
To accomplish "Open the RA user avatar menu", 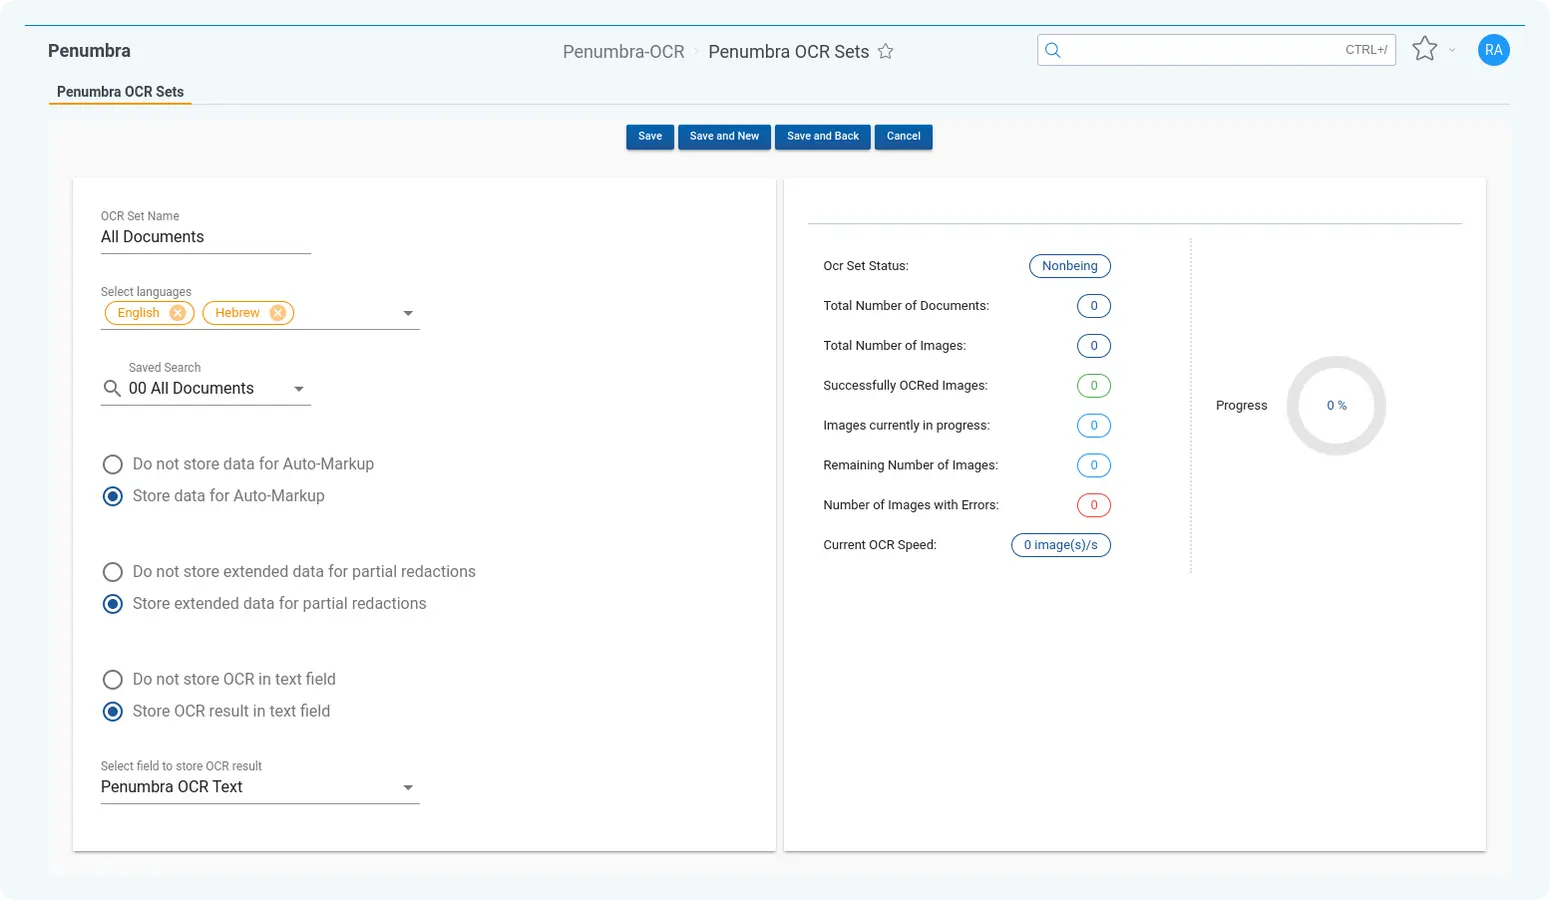I will tap(1493, 50).
